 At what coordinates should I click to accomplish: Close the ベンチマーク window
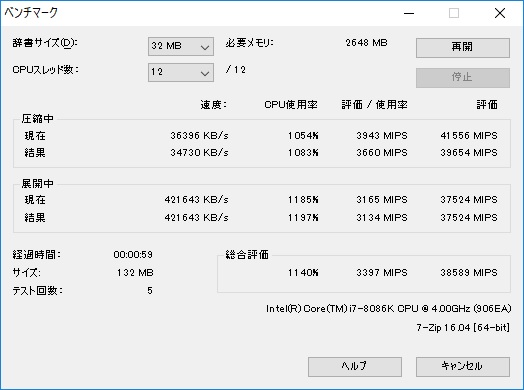(x=500, y=13)
